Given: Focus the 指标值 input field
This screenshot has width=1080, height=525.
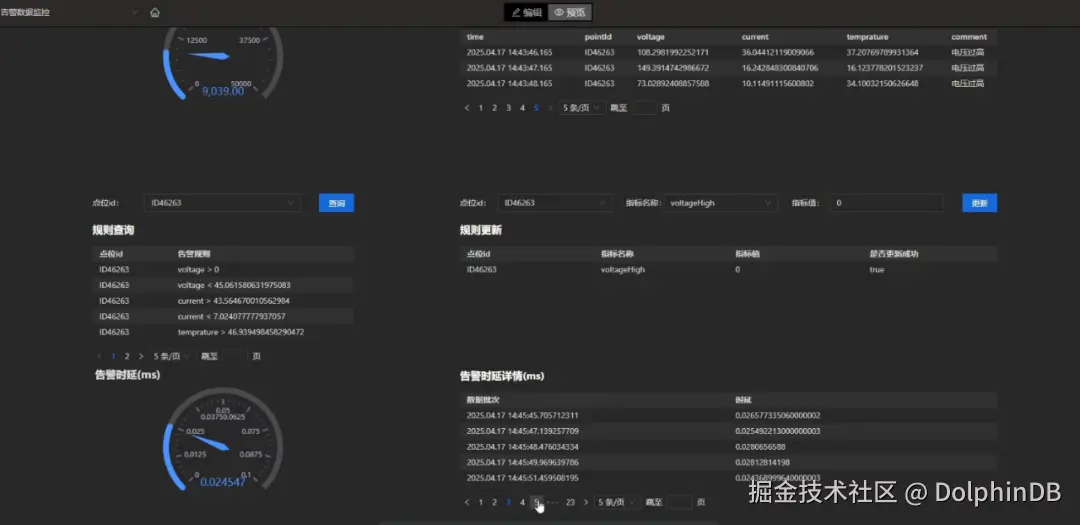Looking at the screenshot, I should tap(886, 203).
